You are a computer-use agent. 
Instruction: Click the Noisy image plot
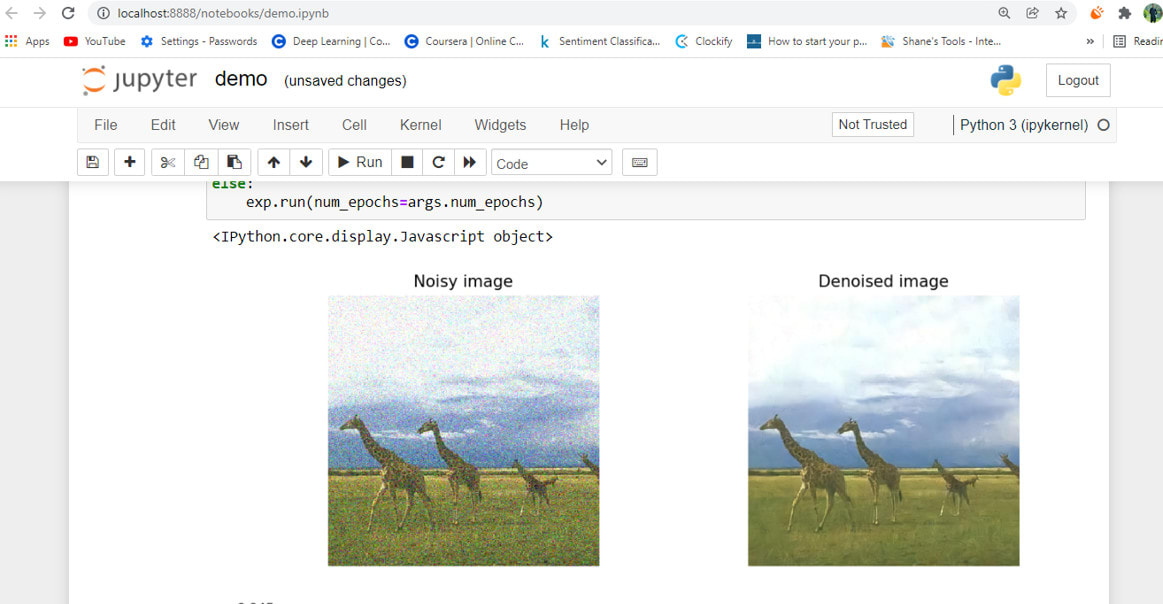click(464, 430)
